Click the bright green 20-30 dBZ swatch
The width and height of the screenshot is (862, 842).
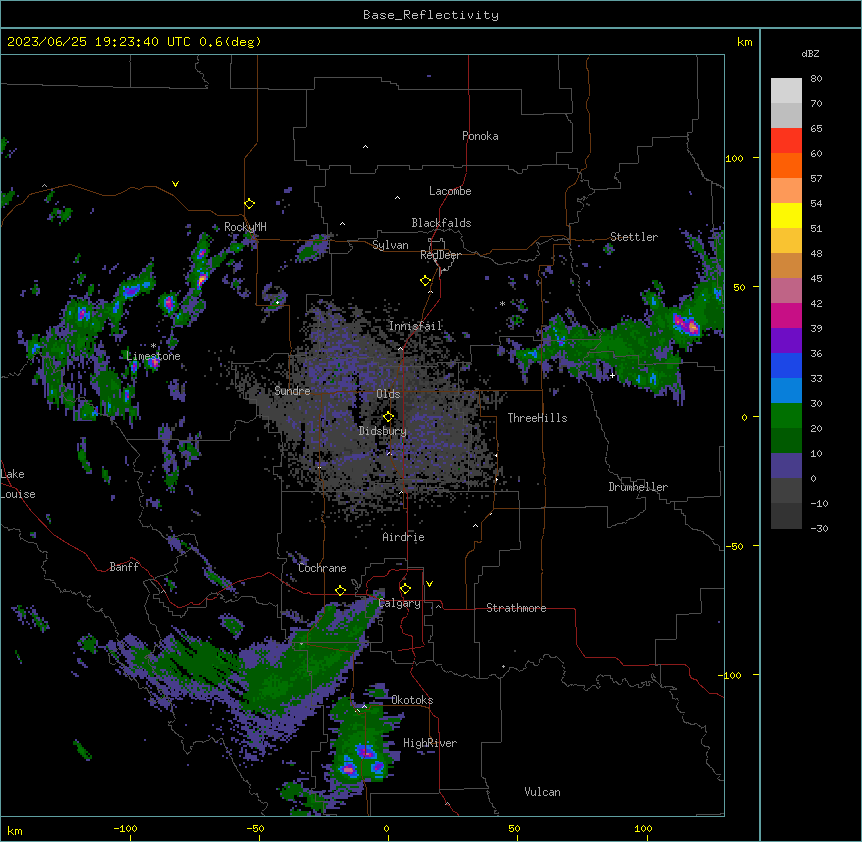point(786,416)
